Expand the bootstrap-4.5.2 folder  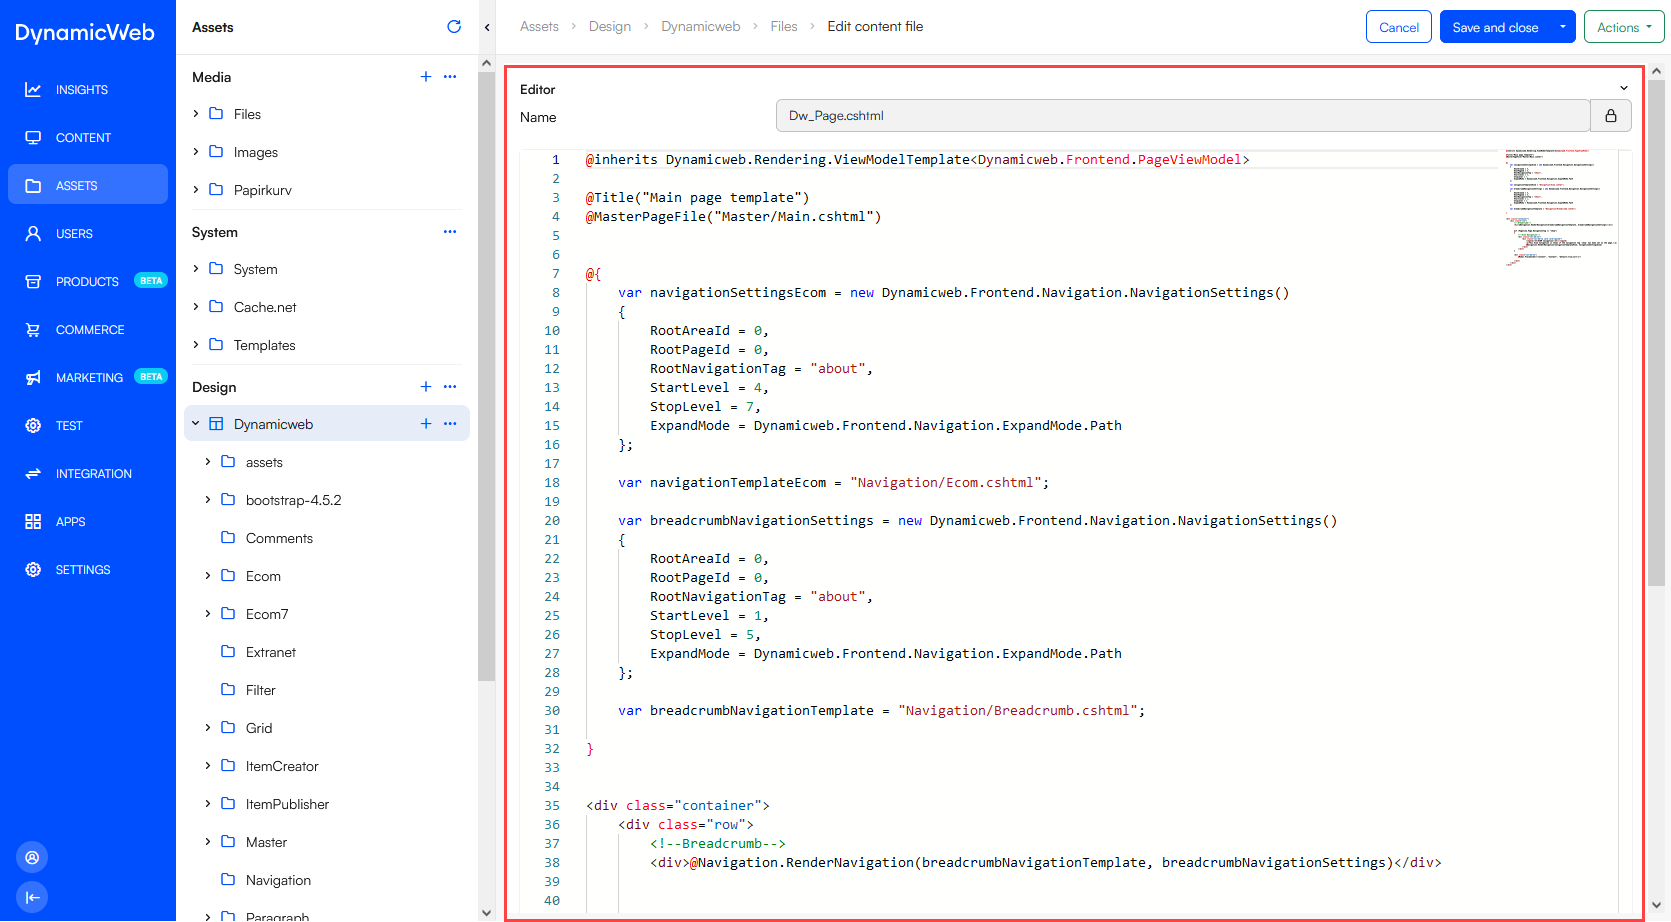coord(208,500)
